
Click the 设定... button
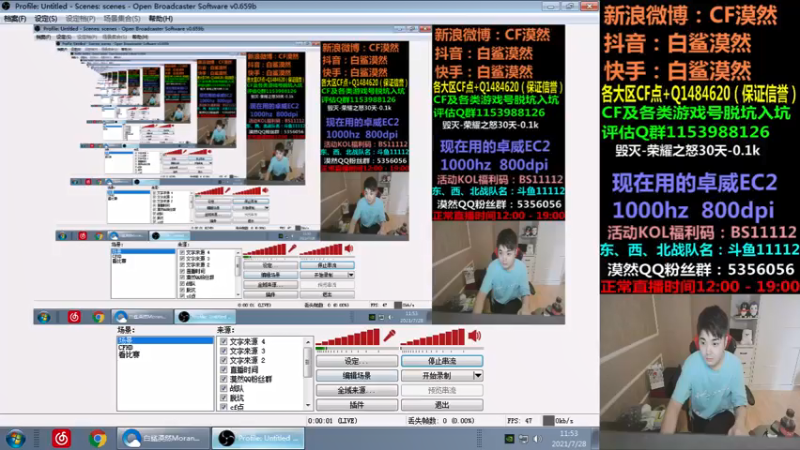[357, 361]
